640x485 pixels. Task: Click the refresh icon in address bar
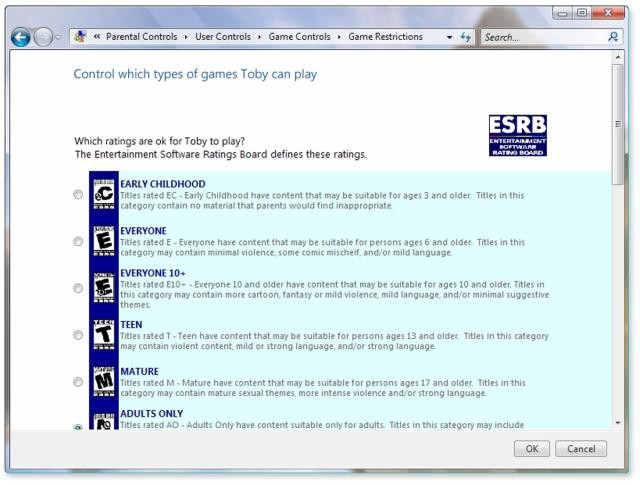click(x=466, y=37)
